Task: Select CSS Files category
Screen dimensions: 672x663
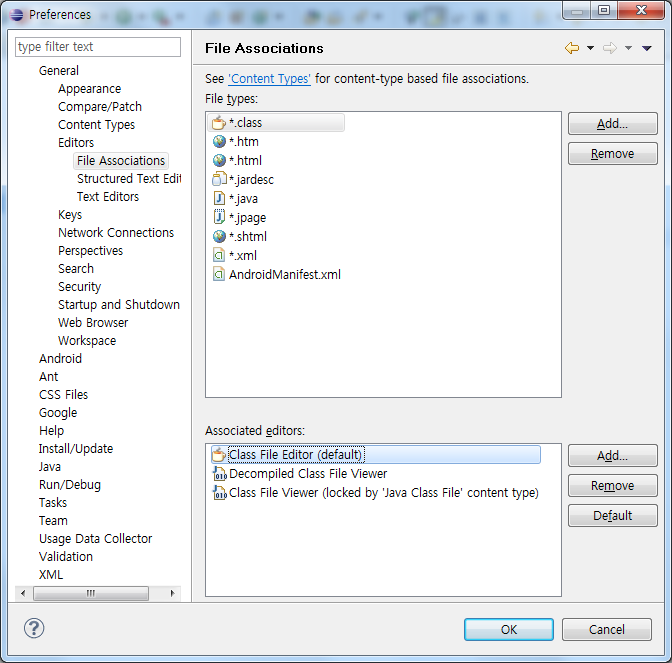Action: pyautogui.click(x=63, y=395)
